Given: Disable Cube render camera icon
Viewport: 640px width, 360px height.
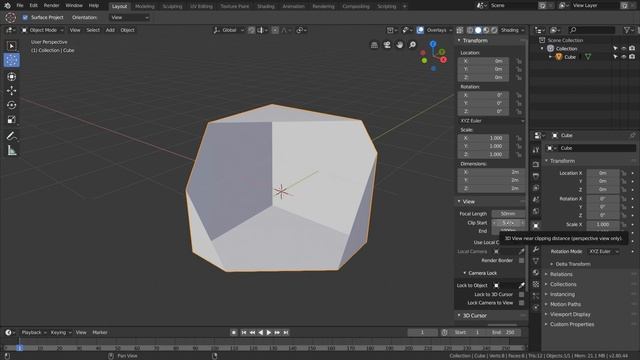Looking at the screenshot, I should click(x=632, y=57).
